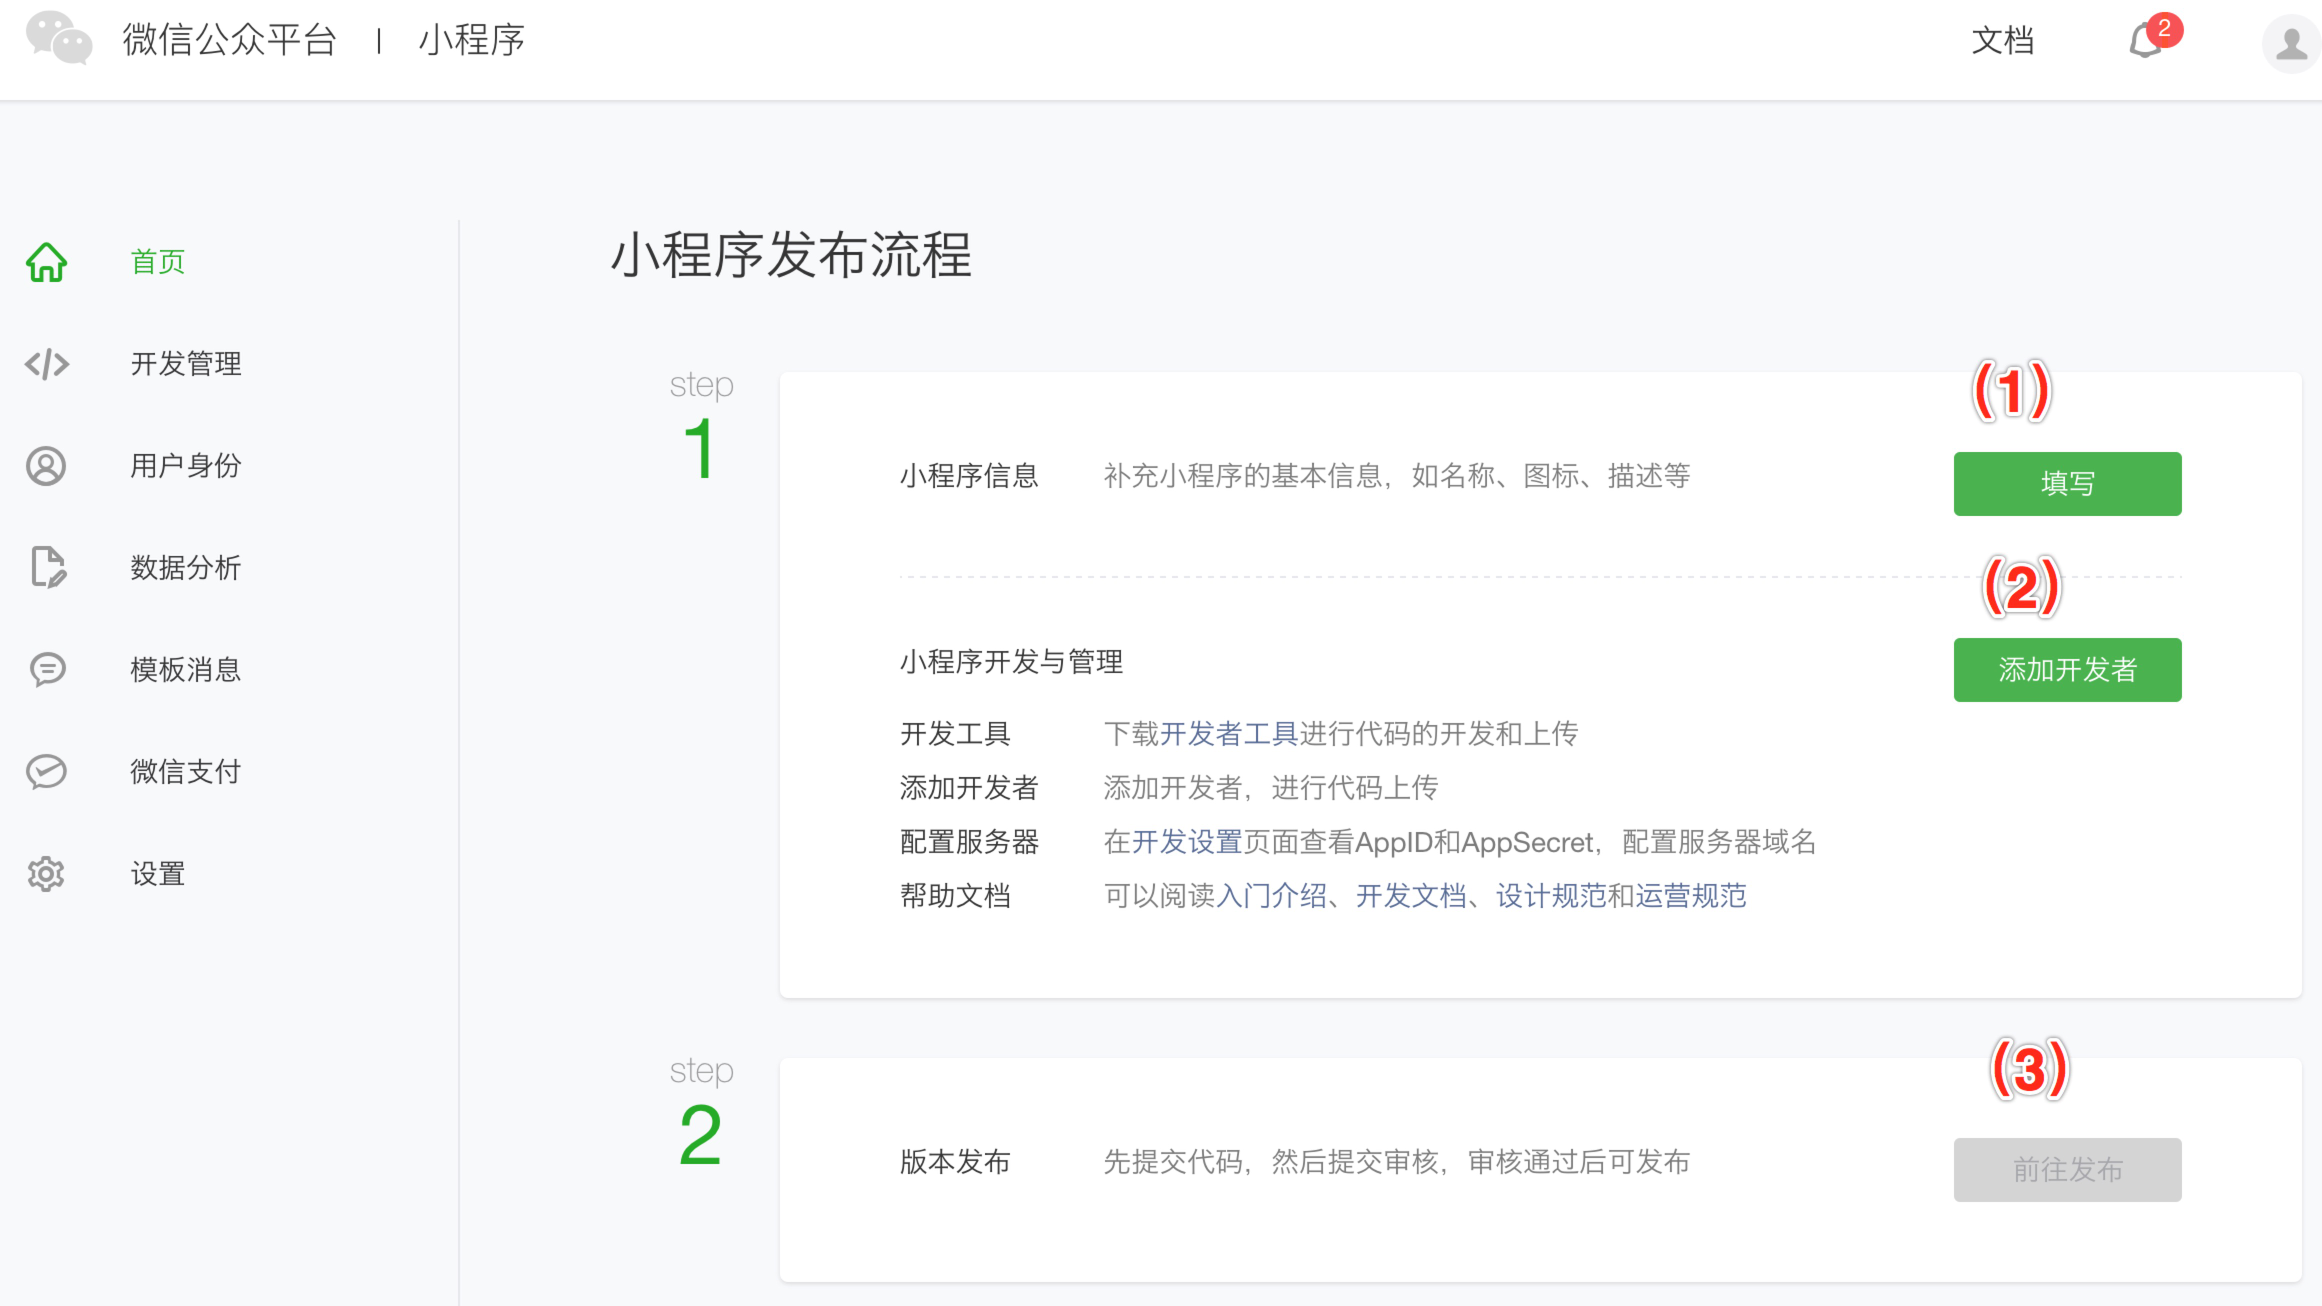Click the green home icon in sidebar
2322x1306 pixels.
tap(46, 262)
